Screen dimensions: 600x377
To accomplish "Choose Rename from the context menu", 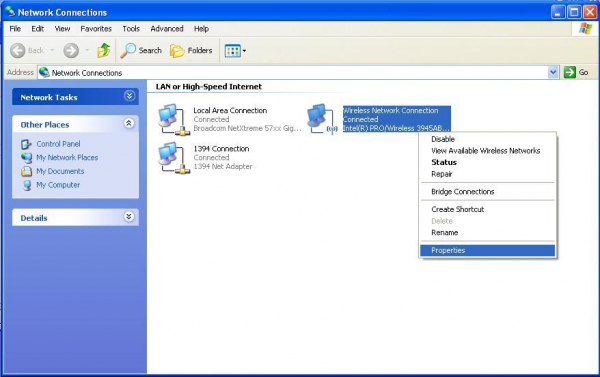I will click(x=487, y=233).
